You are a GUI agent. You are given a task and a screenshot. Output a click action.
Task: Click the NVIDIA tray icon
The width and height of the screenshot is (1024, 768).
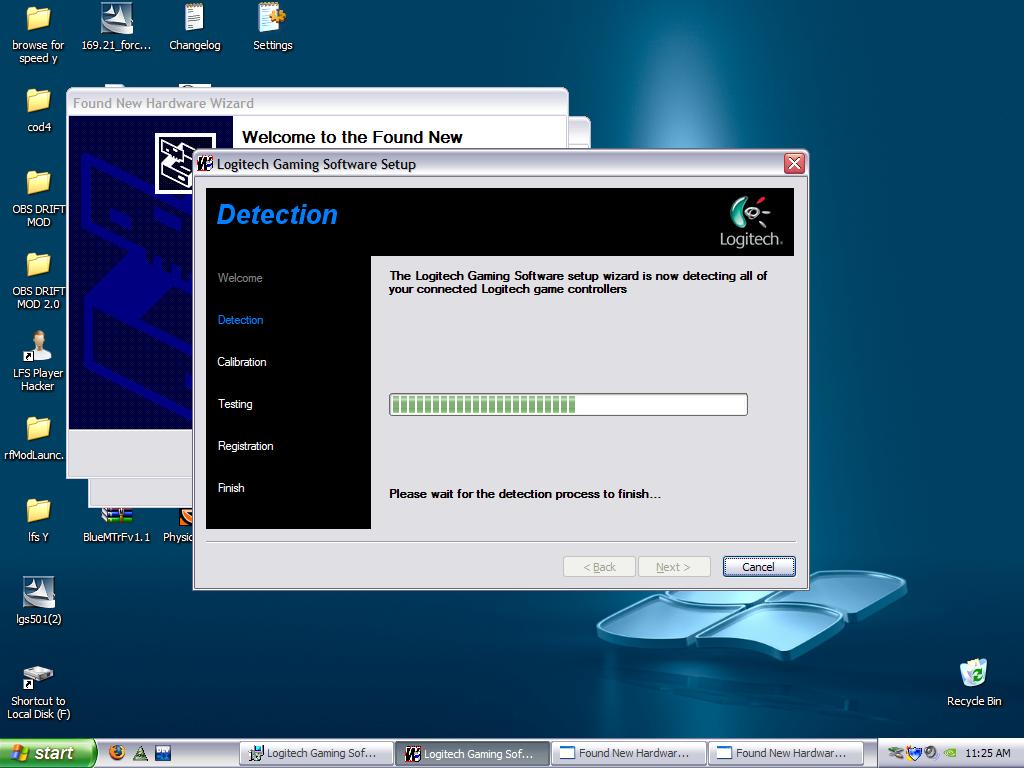951,753
